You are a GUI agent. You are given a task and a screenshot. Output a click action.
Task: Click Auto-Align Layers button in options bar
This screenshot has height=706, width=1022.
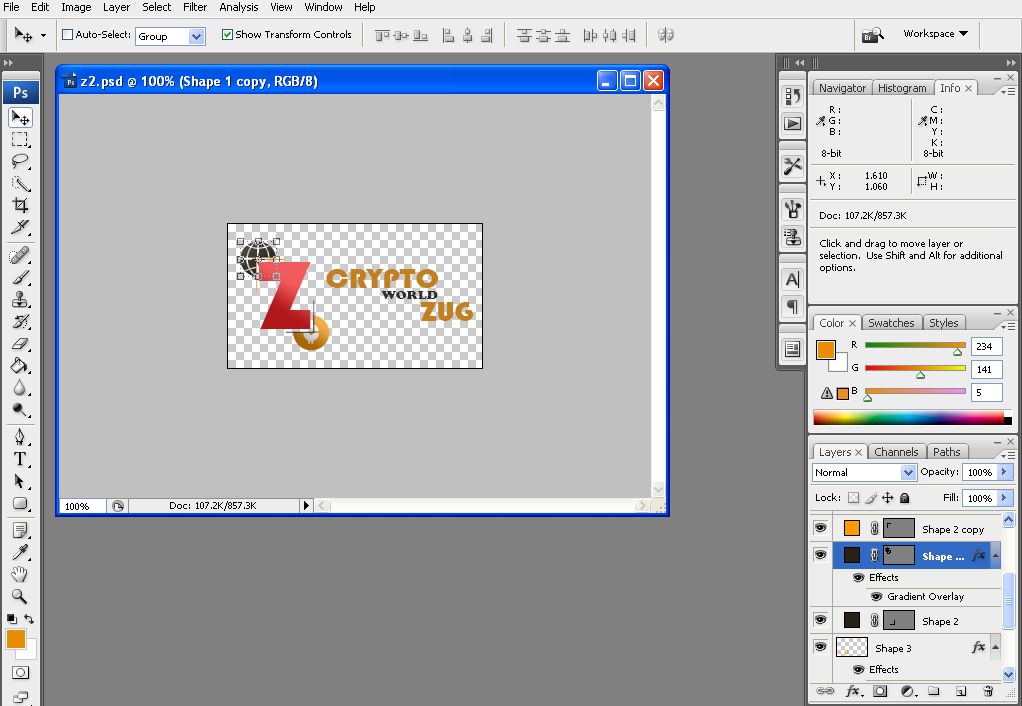665,35
